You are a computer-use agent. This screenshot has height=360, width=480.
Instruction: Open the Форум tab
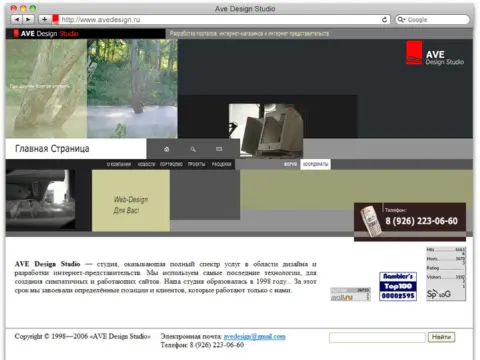tap(290, 164)
